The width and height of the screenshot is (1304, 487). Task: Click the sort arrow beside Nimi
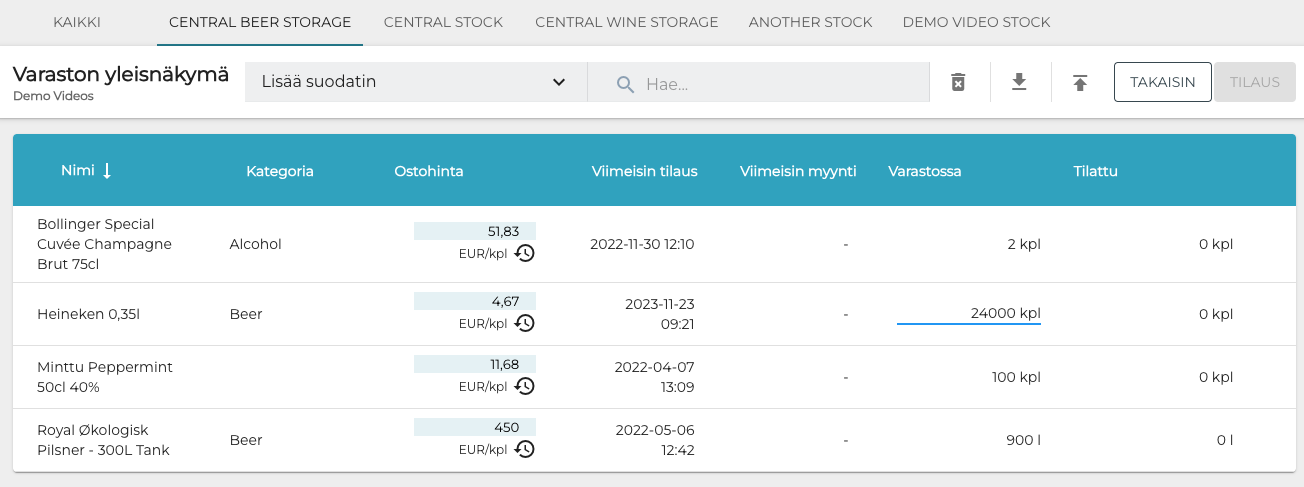coord(107,171)
